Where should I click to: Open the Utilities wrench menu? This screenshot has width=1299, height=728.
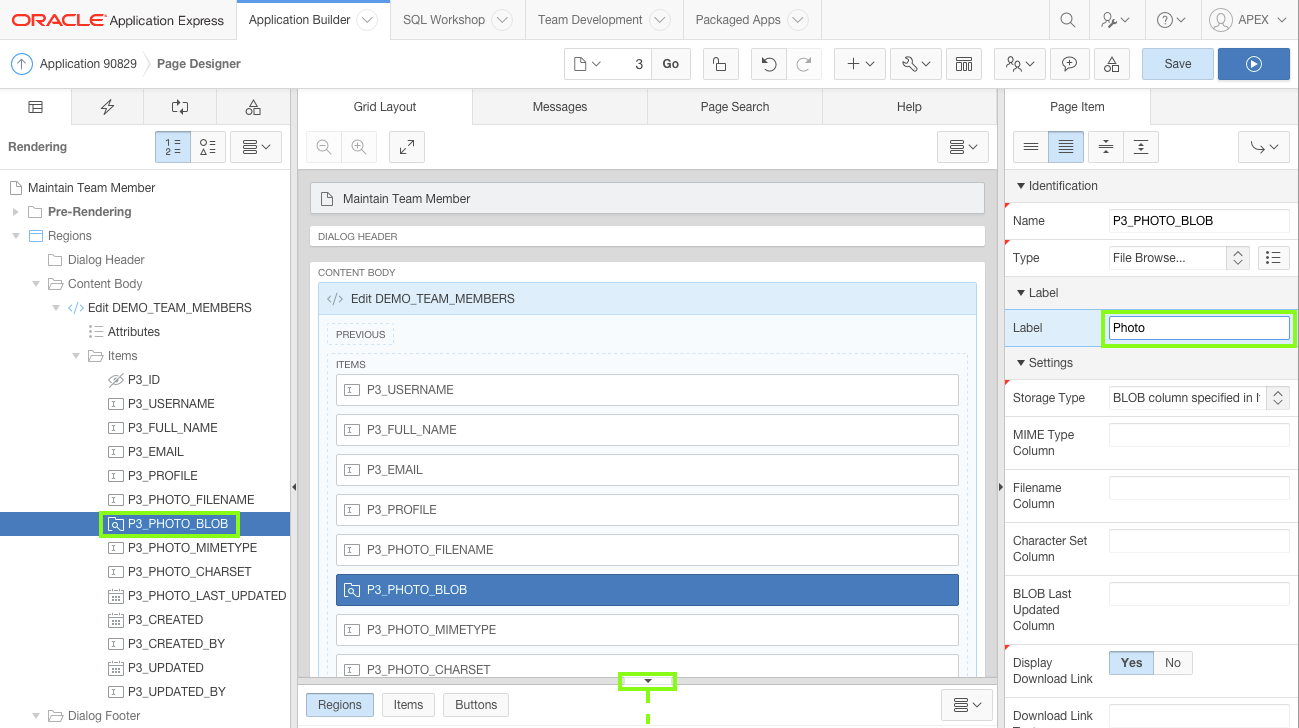tap(915, 64)
